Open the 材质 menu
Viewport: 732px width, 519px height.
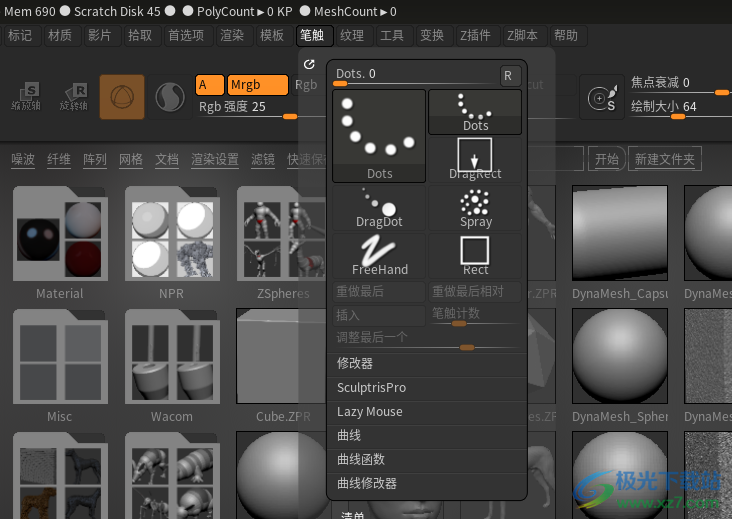[63, 35]
